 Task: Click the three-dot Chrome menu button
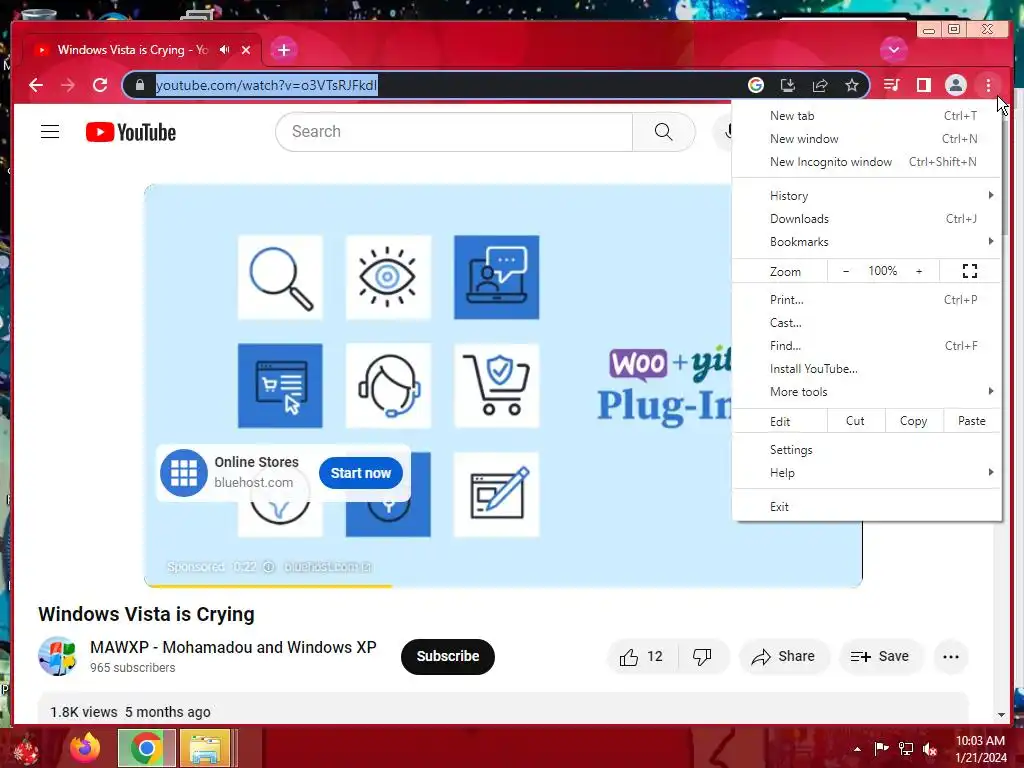(x=988, y=85)
